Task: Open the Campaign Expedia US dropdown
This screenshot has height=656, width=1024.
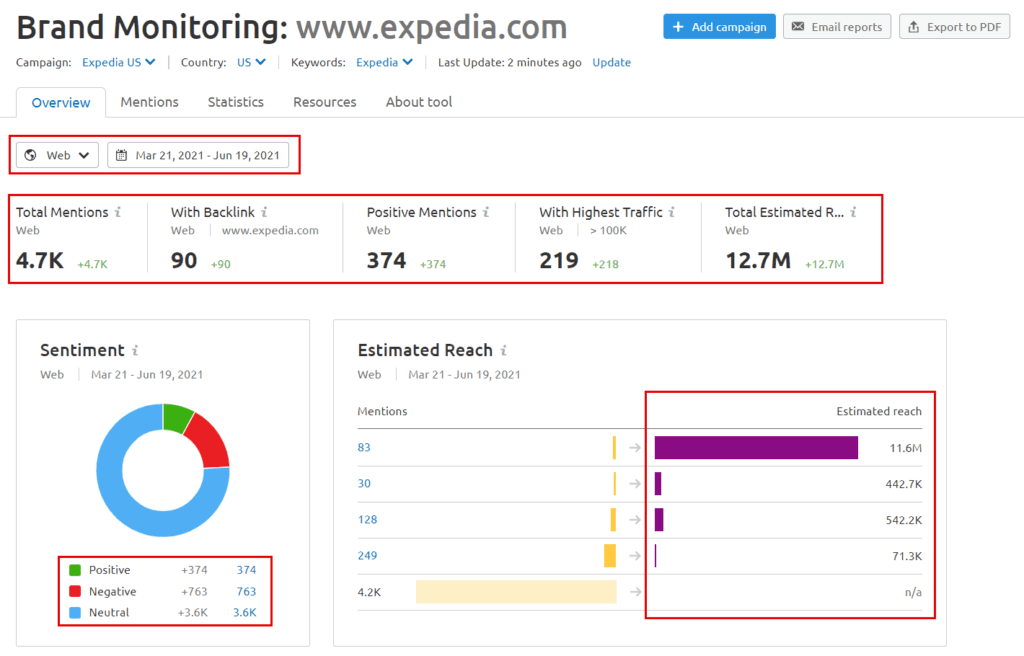Action: click(119, 63)
